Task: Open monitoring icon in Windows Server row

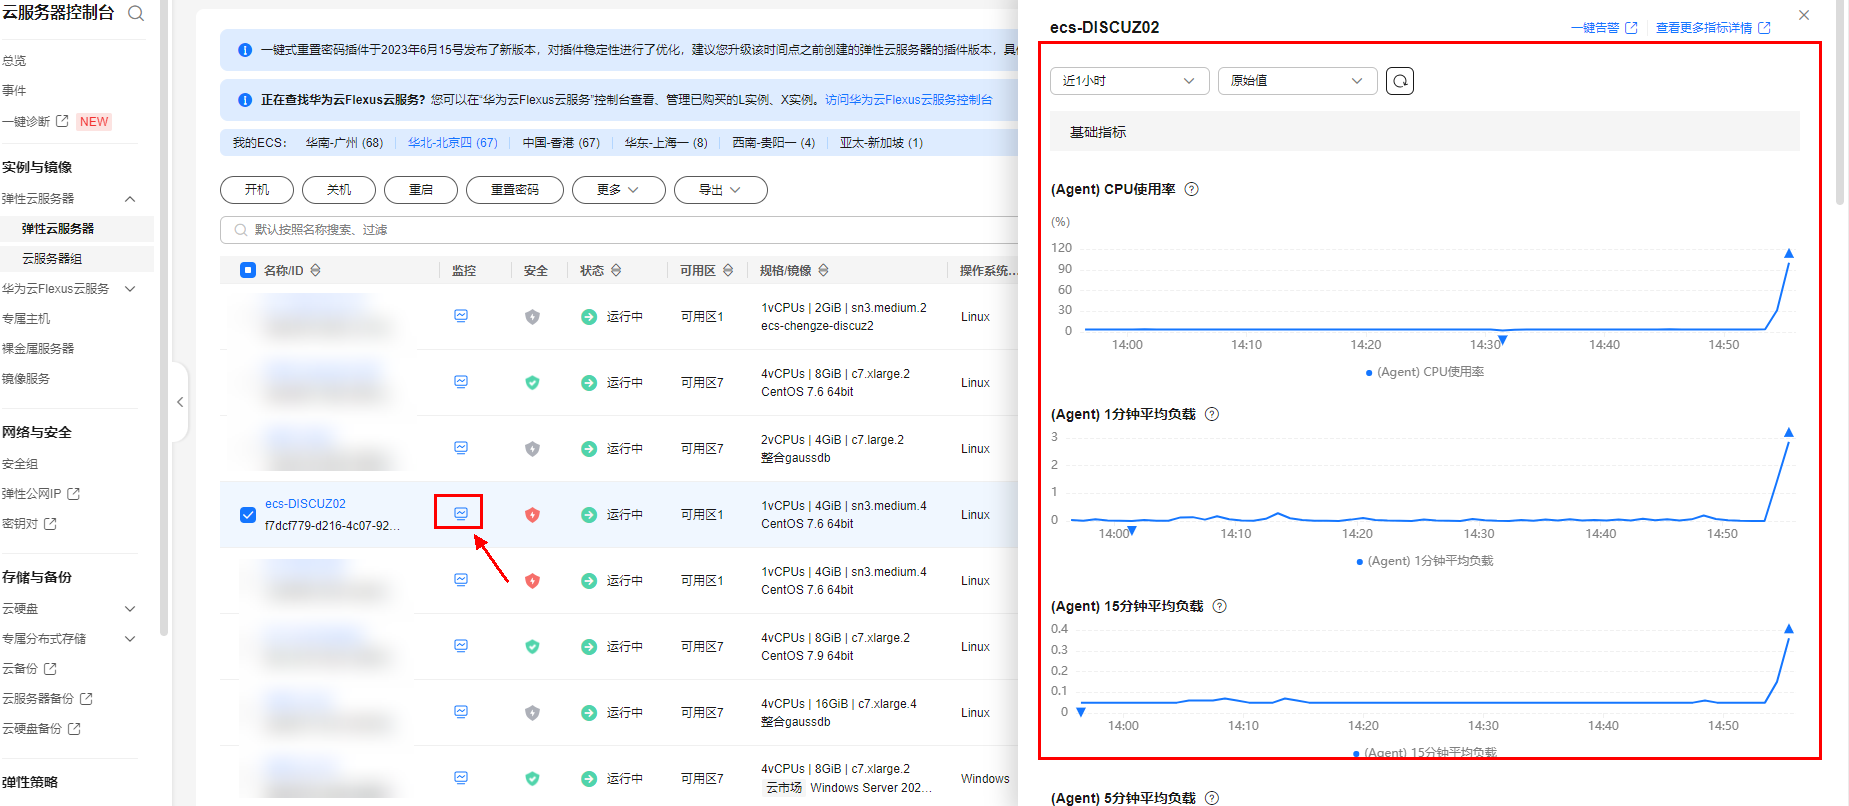Action: point(461,777)
